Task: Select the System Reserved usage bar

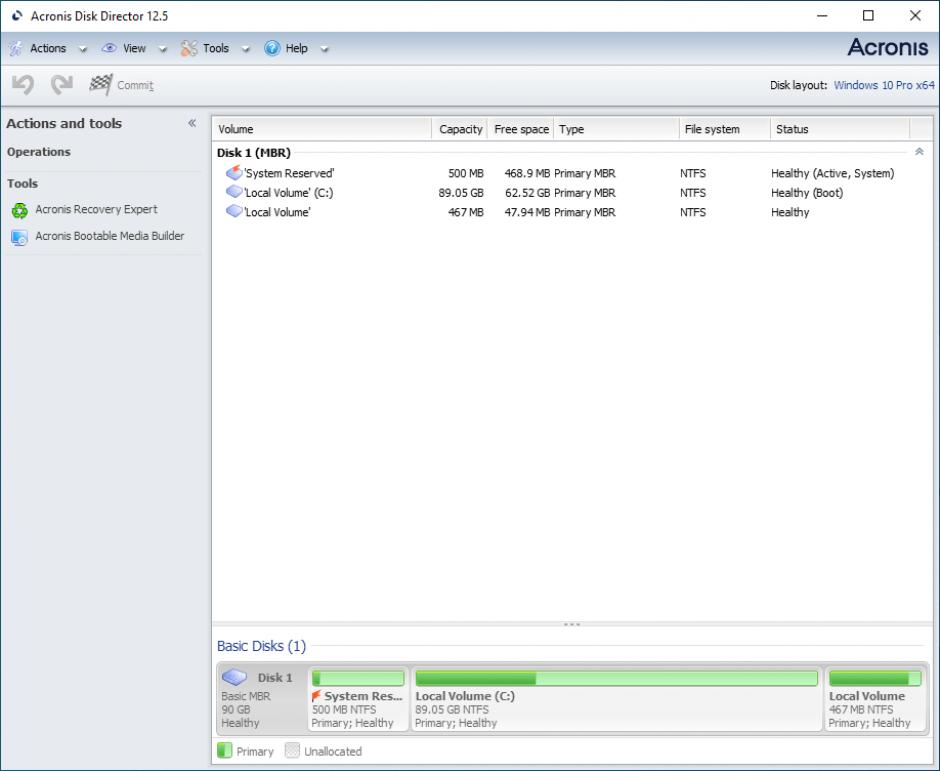Action: click(358, 678)
